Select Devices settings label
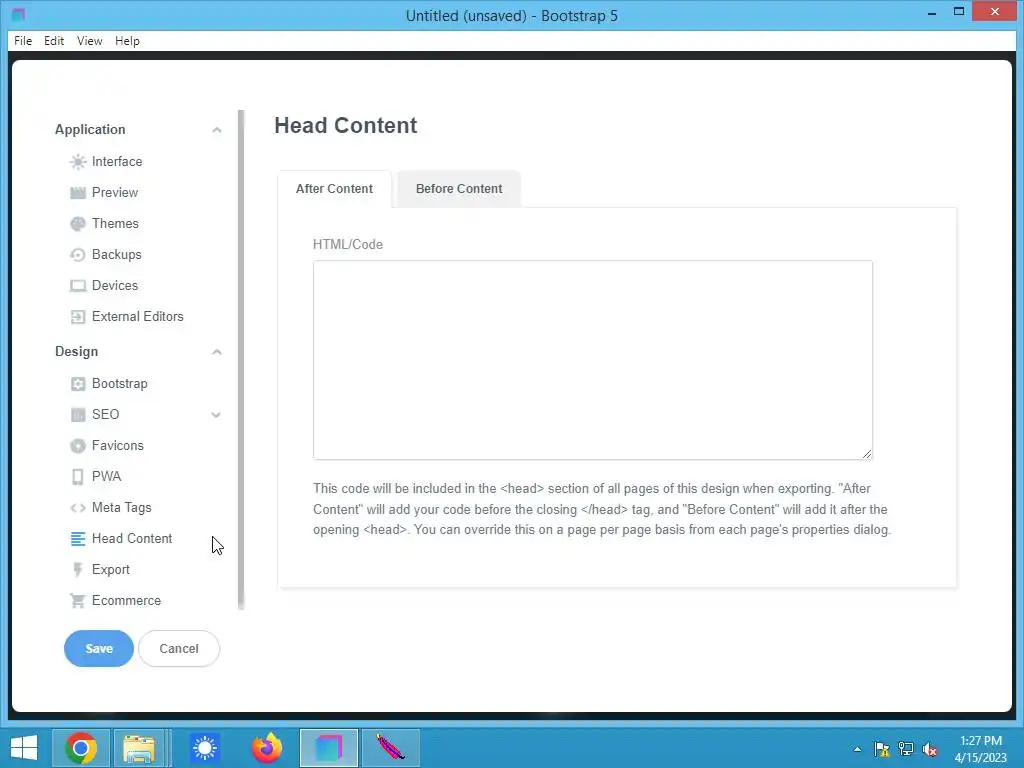The image size is (1024, 768). [115, 285]
